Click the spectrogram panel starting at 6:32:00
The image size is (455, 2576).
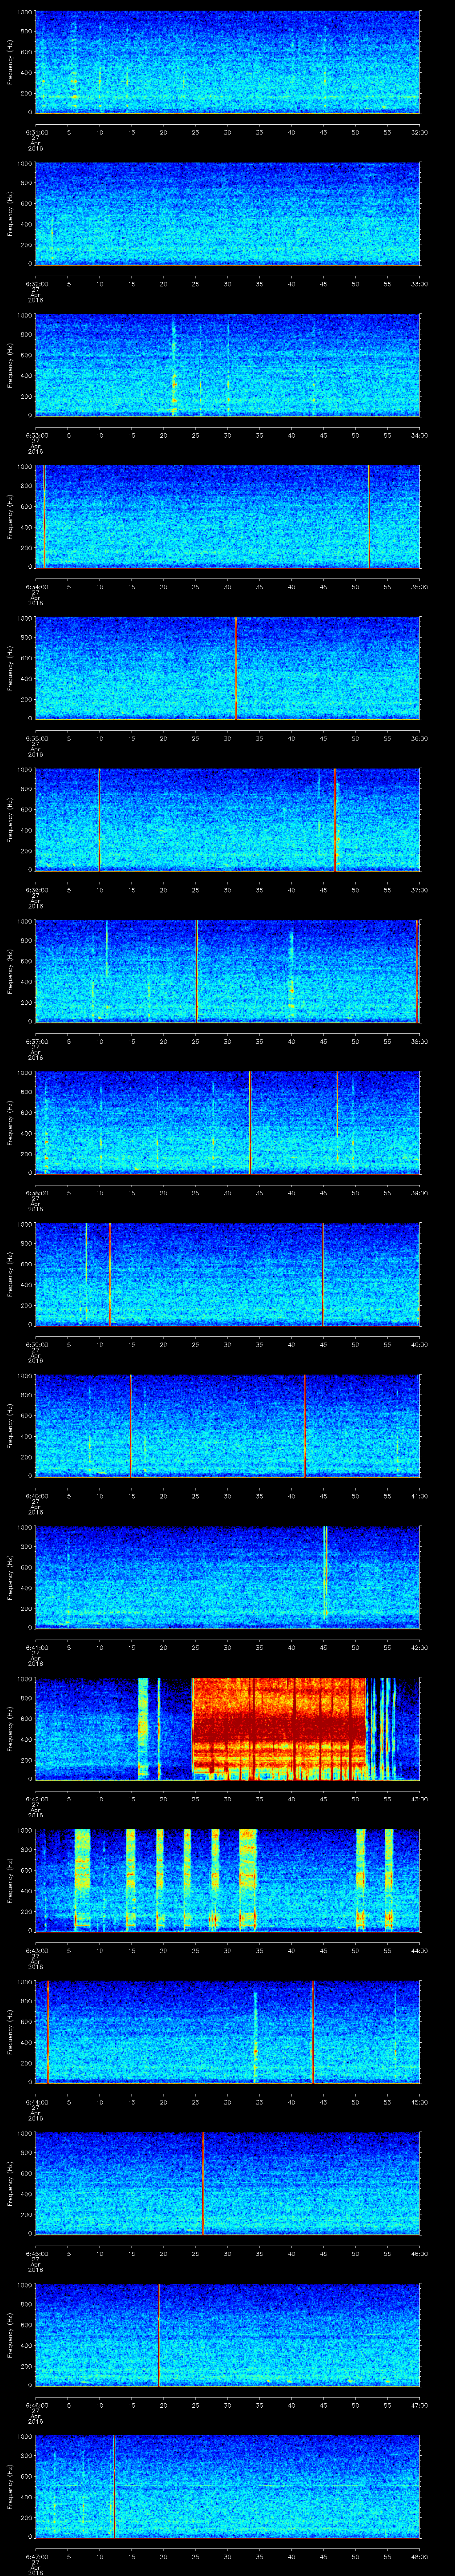click(x=227, y=213)
